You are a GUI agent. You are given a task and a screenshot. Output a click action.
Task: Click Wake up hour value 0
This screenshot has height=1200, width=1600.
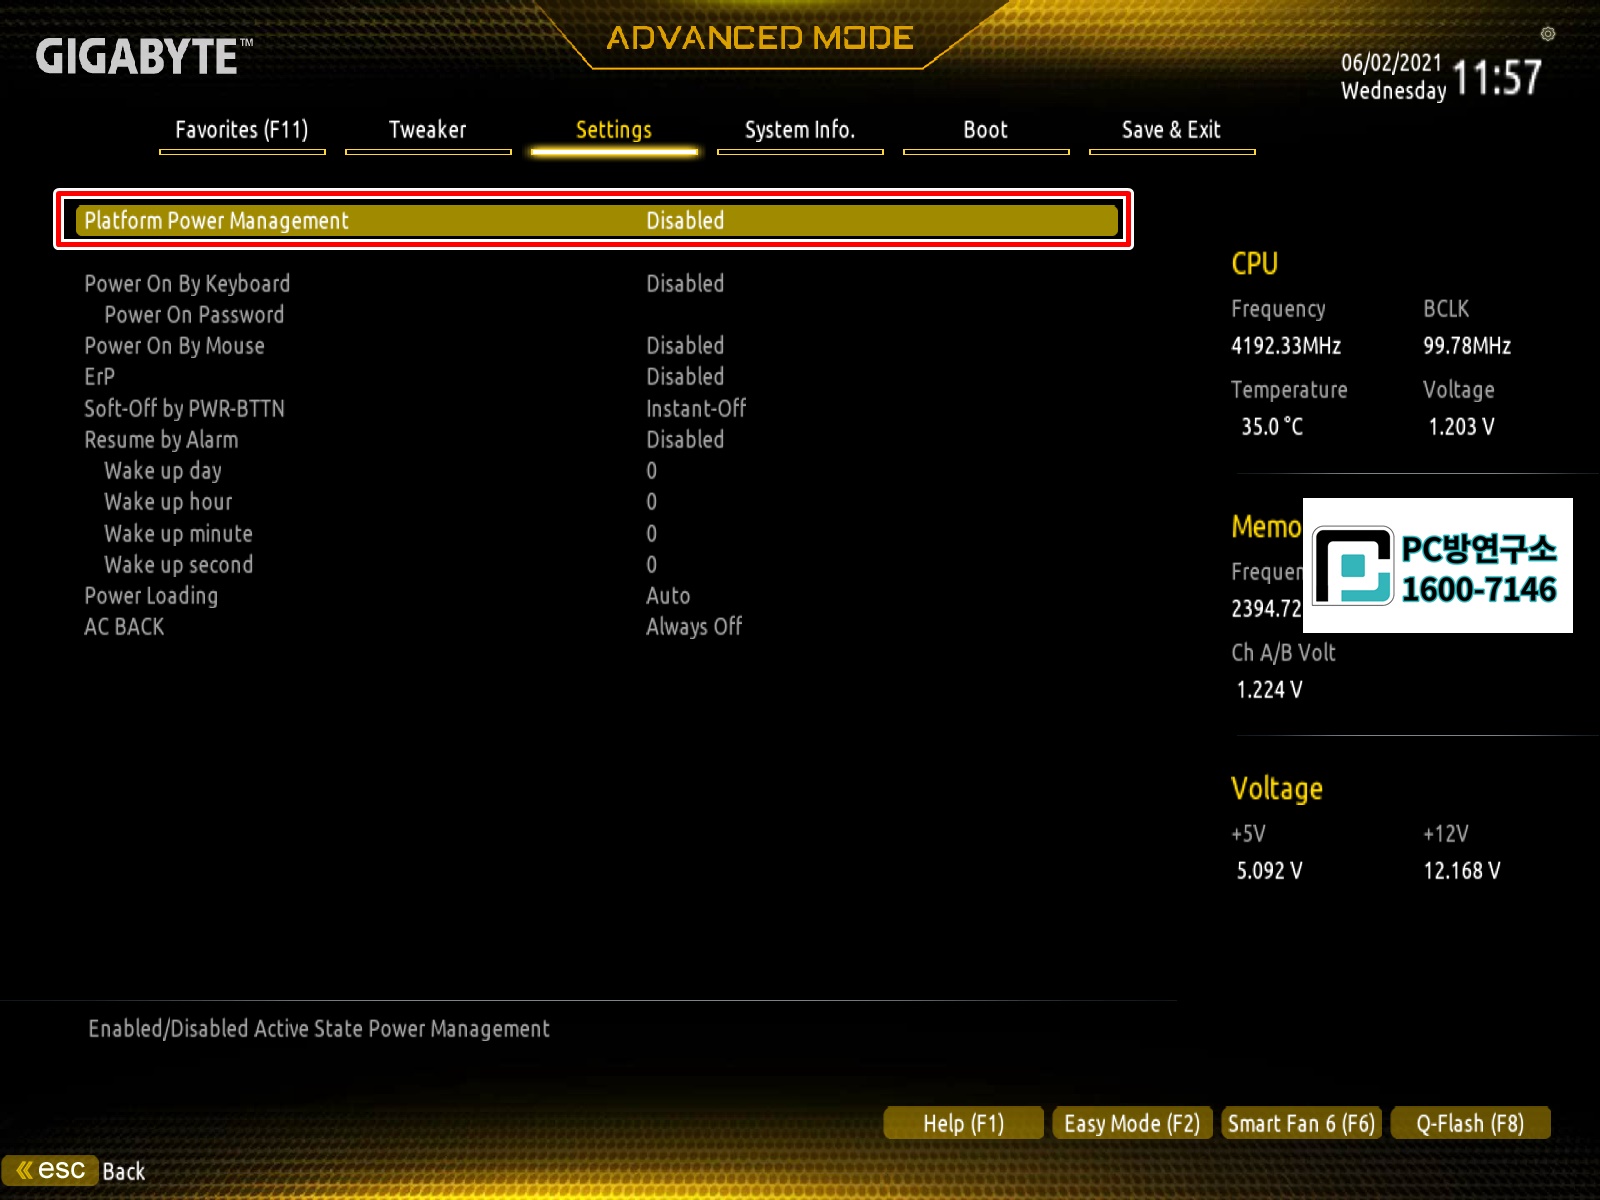(x=652, y=502)
